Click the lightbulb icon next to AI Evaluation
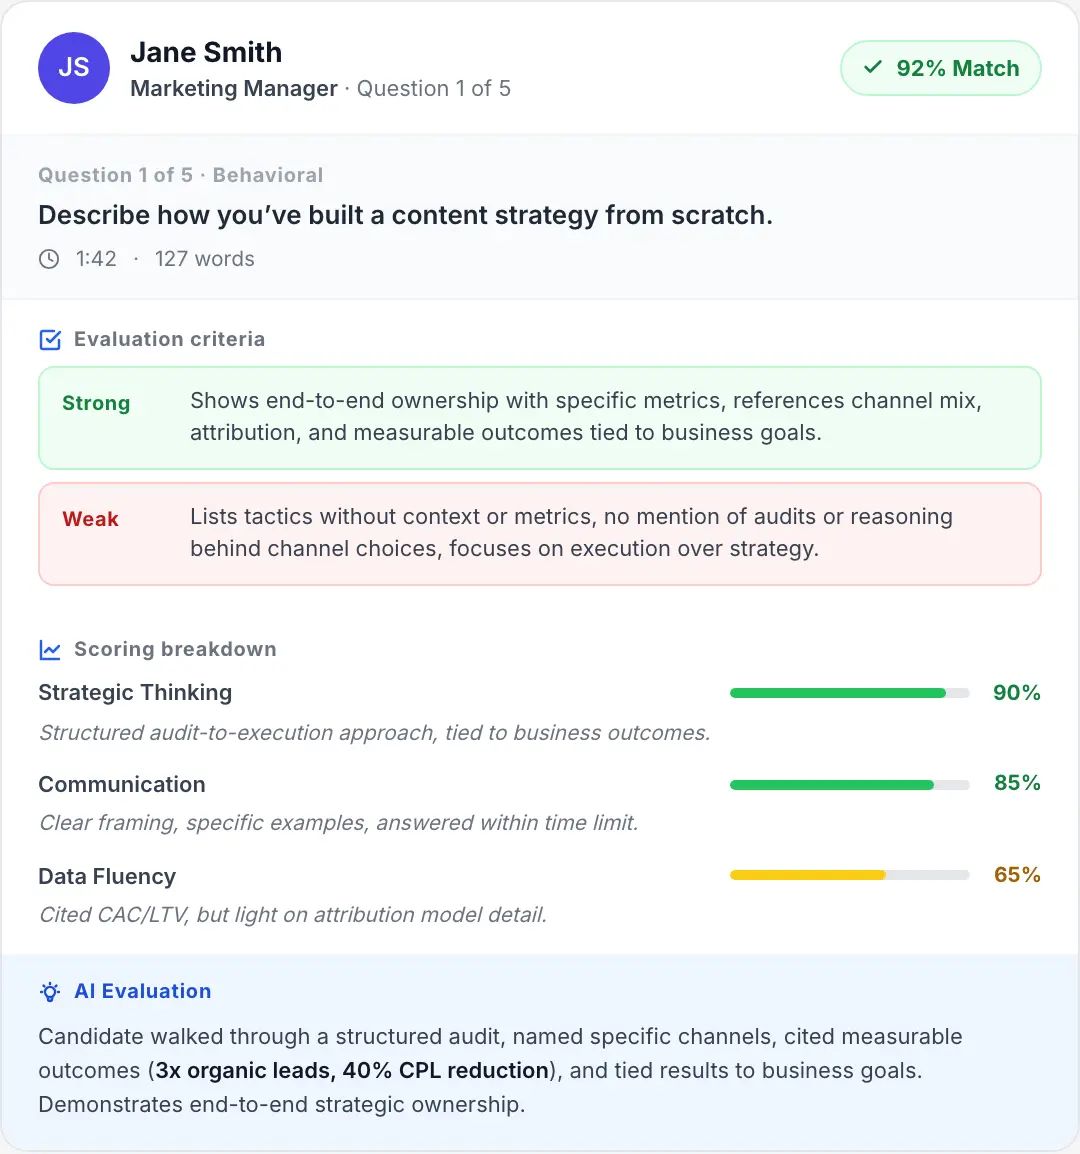The width and height of the screenshot is (1080, 1154). coord(49,991)
